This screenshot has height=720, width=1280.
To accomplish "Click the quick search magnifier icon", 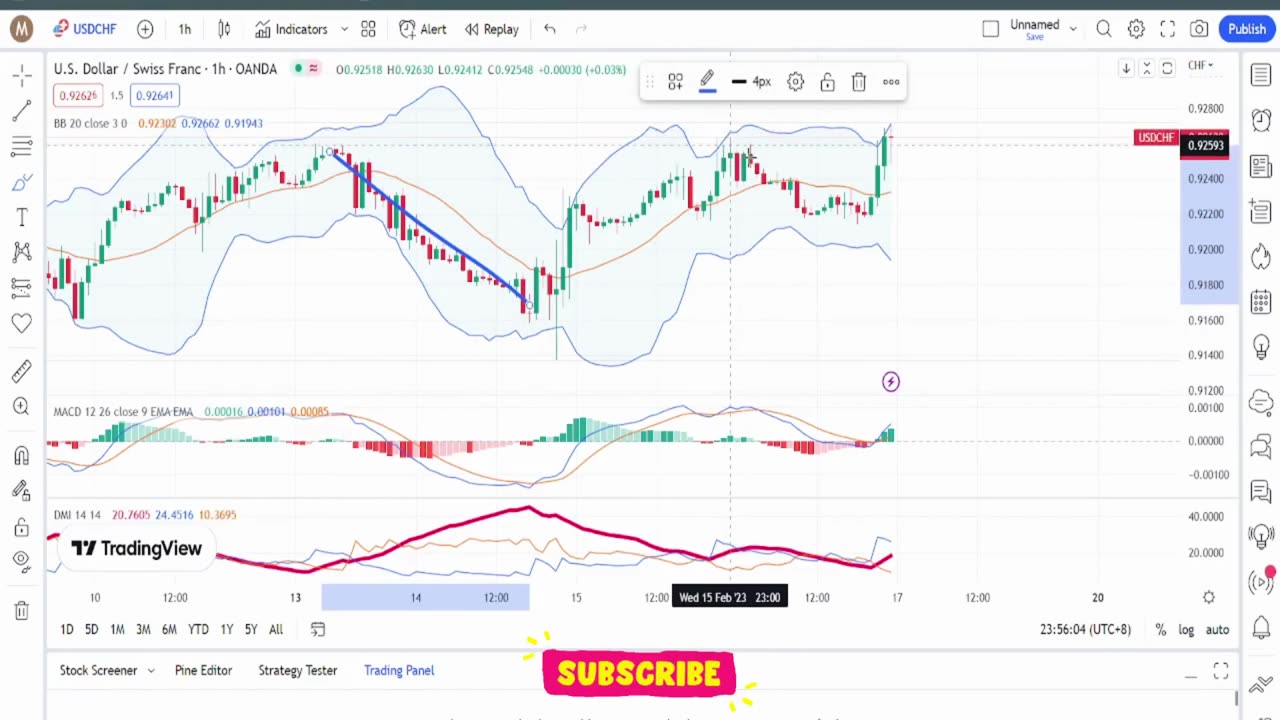I will [x=1104, y=29].
